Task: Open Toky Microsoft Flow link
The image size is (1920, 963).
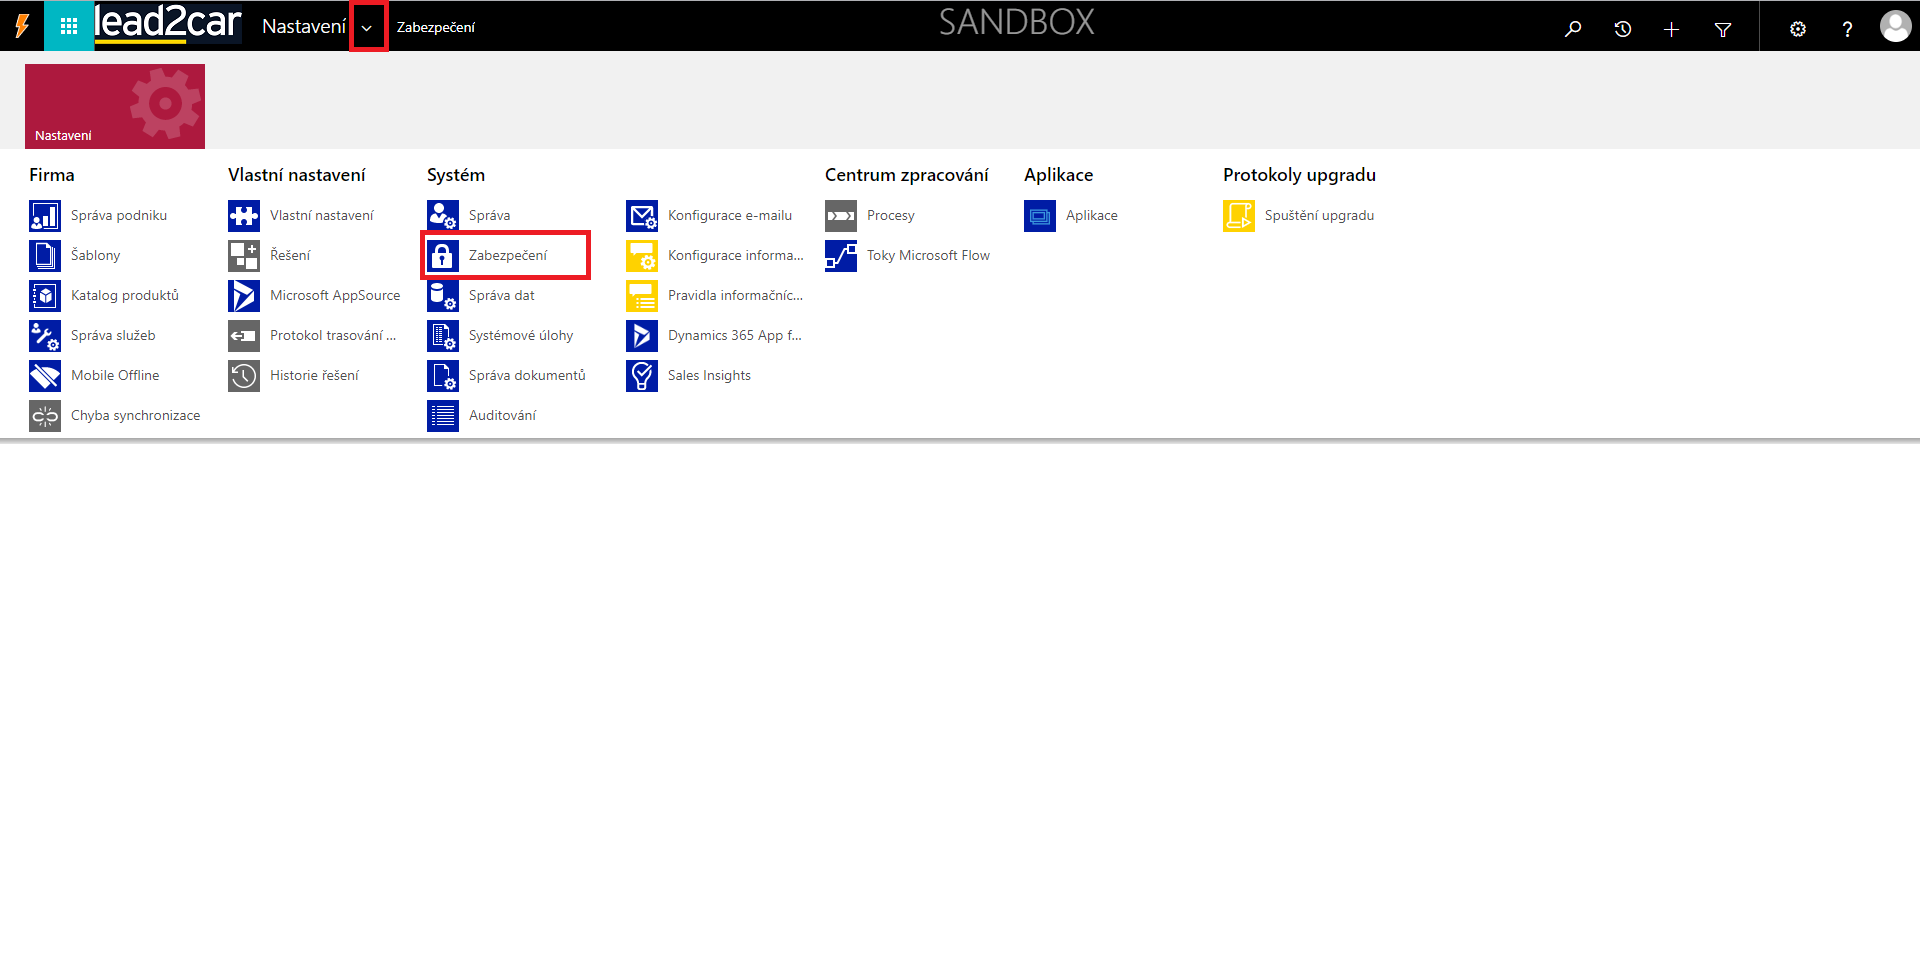Action: coord(927,256)
